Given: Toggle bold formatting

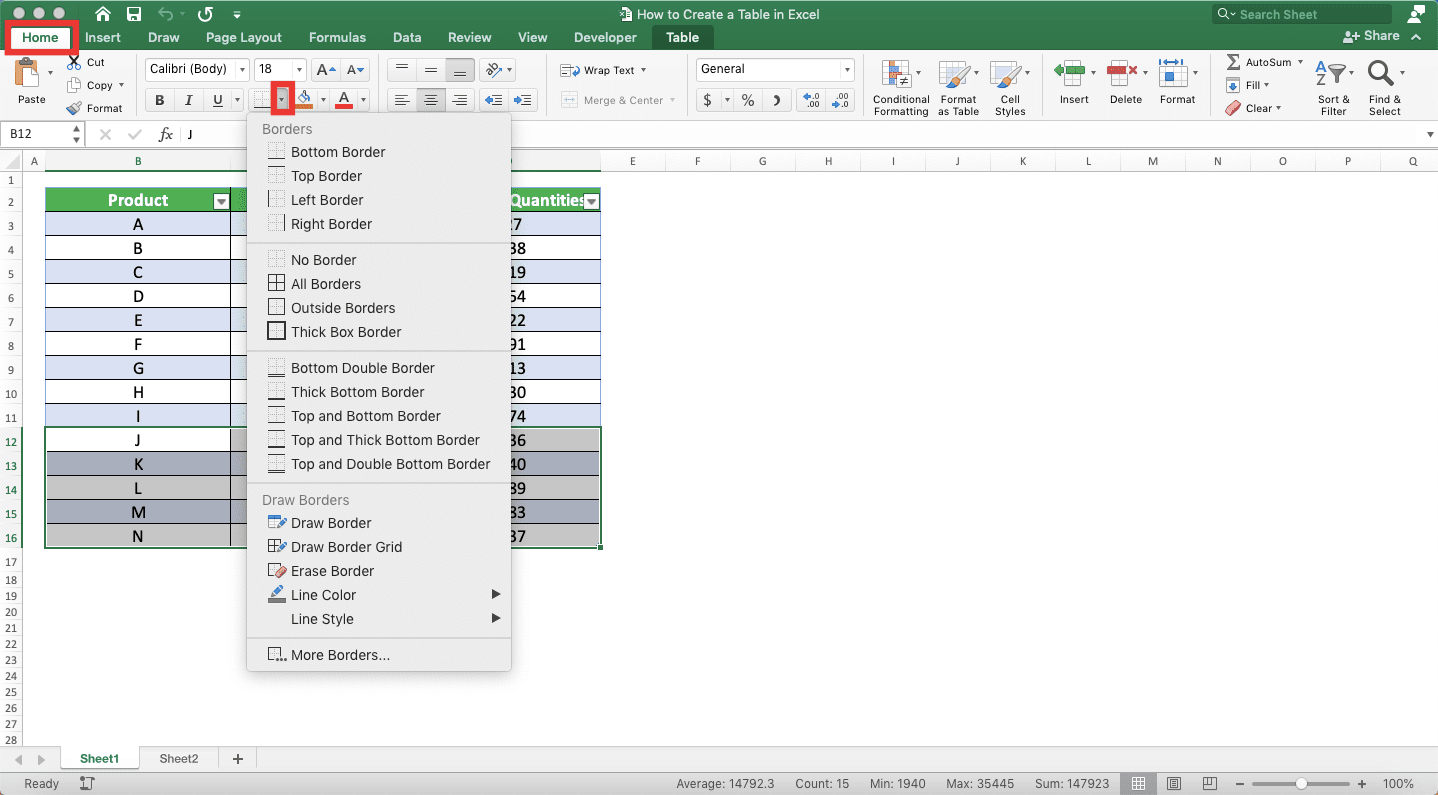Looking at the screenshot, I should (x=158, y=99).
